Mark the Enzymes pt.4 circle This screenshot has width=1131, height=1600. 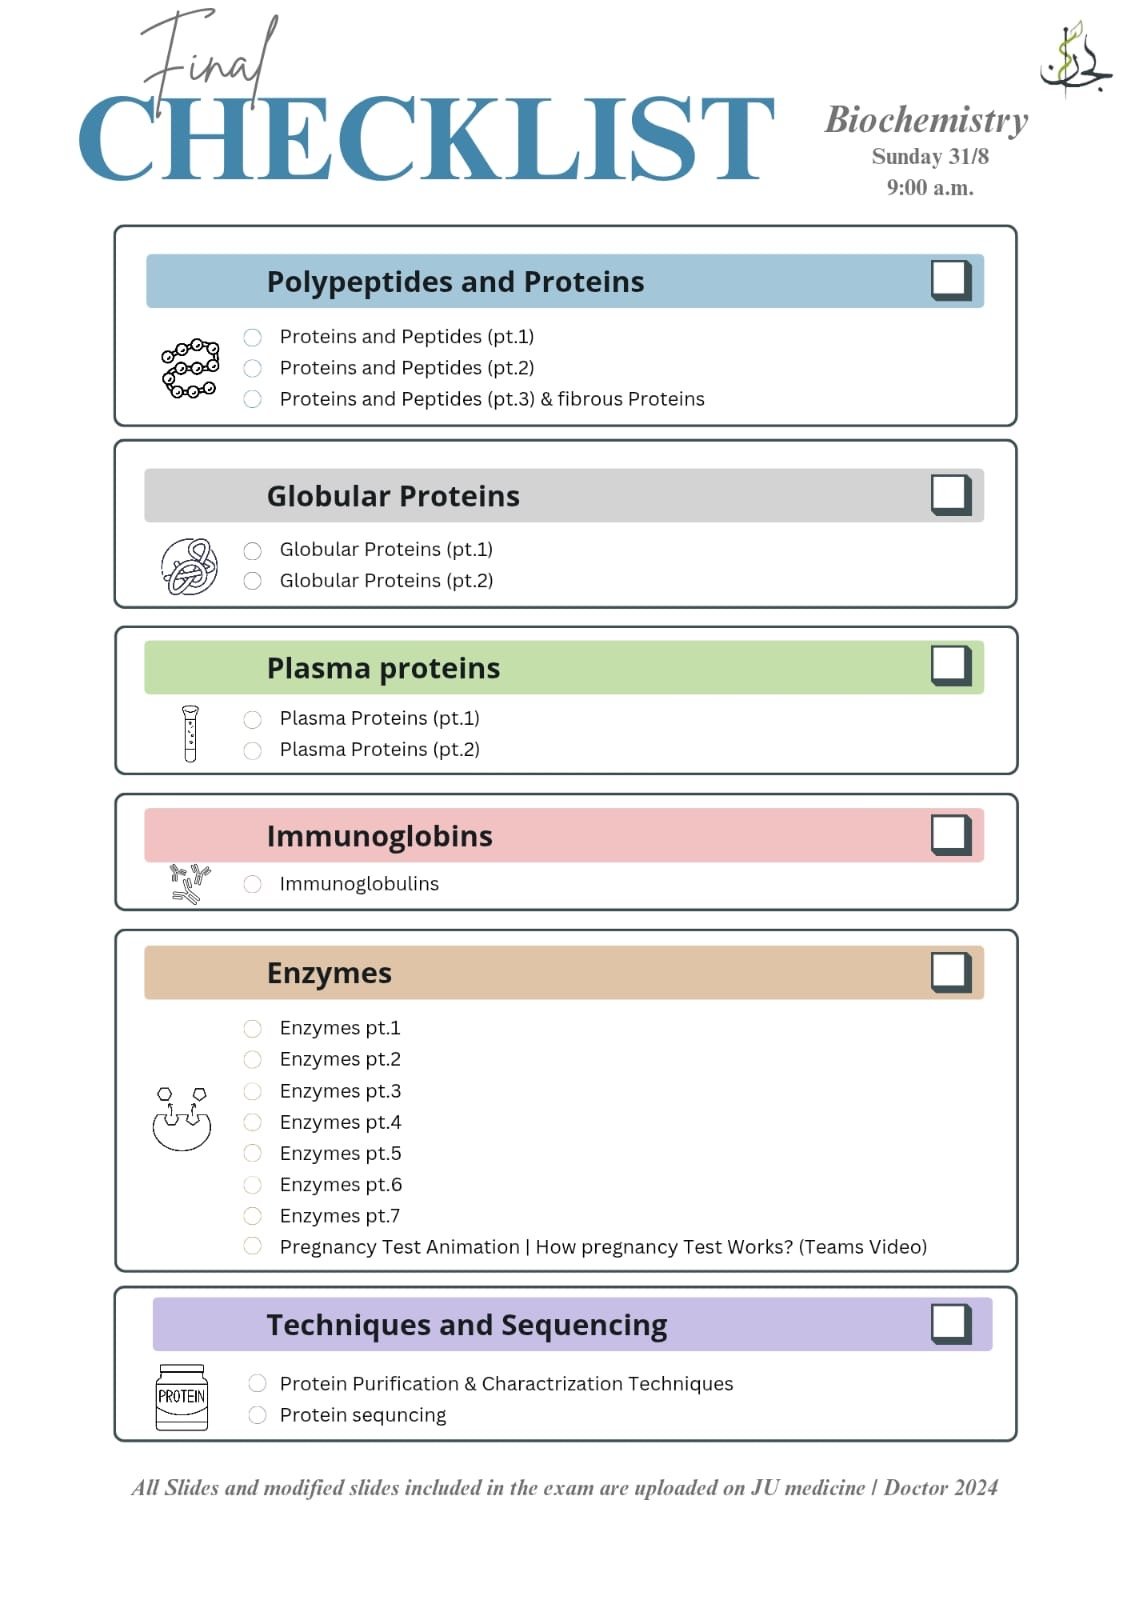253,1122
